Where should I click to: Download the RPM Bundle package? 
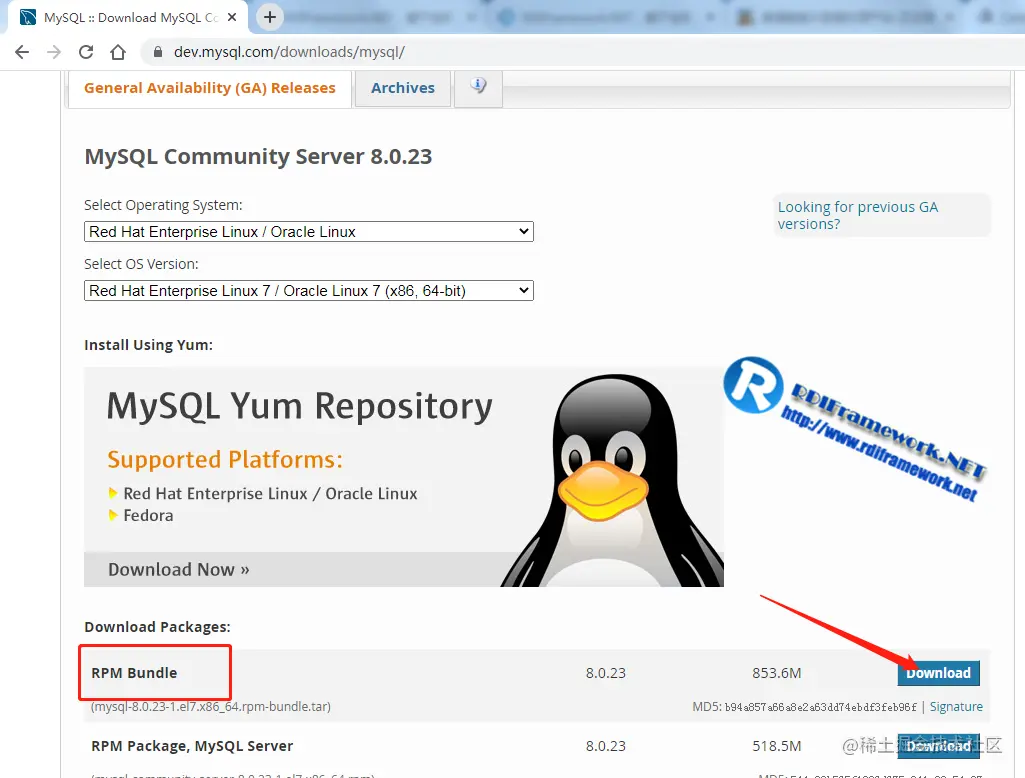coord(938,673)
